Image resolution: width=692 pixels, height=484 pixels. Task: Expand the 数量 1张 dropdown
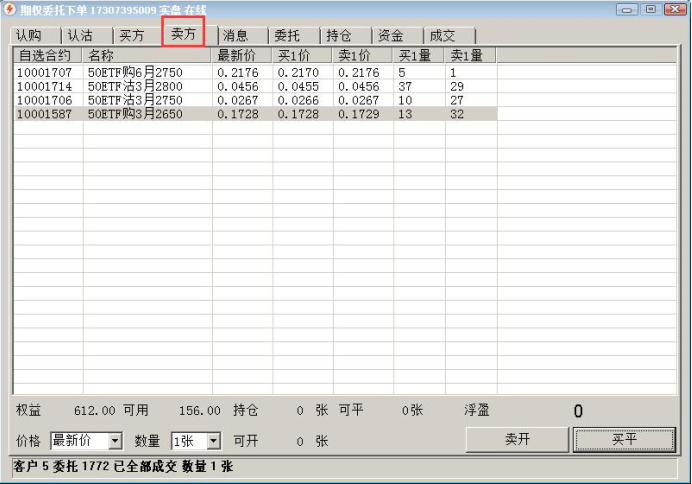(x=214, y=441)
